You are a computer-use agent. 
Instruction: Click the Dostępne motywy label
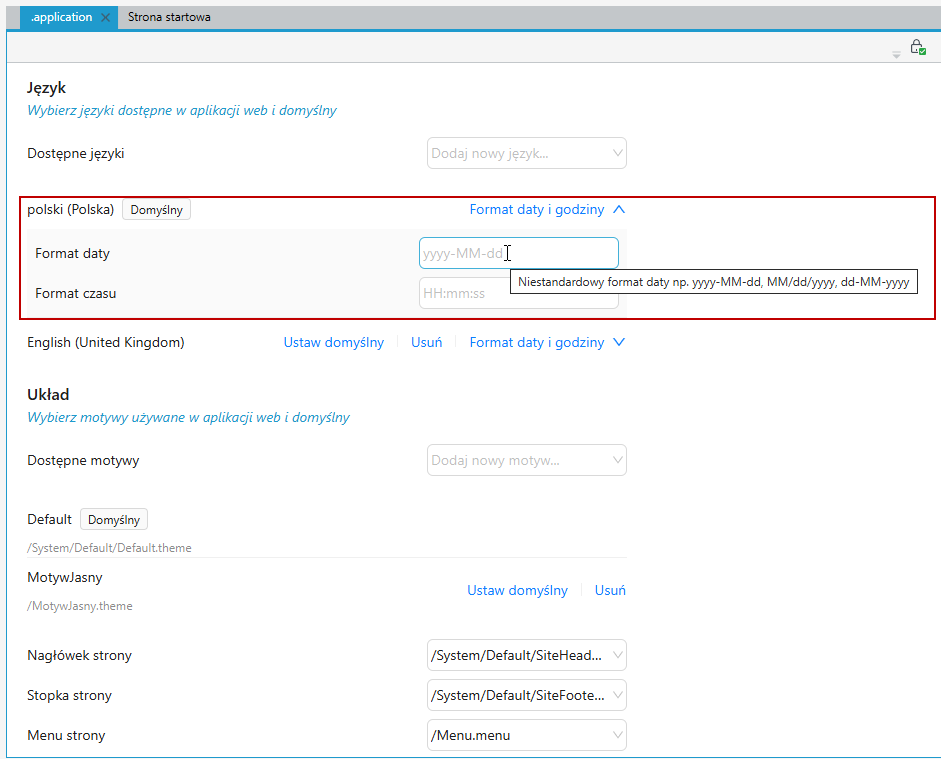[x=83, y=461]
